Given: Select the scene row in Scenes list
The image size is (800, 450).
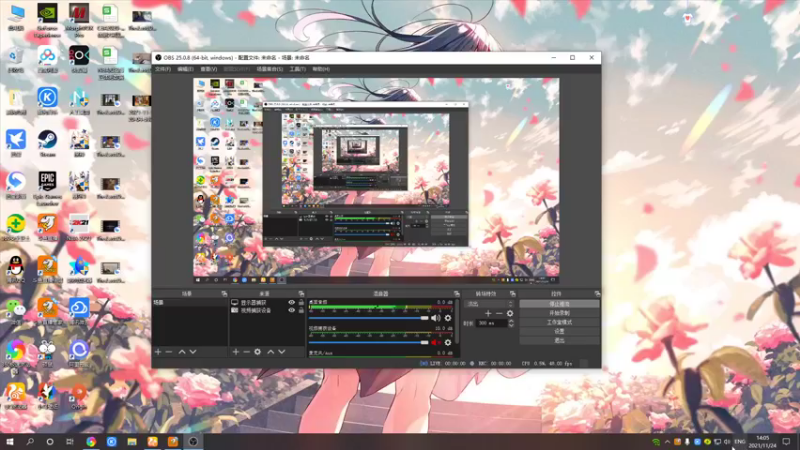Looking at the screenshot, I should [x=190, y=303].
